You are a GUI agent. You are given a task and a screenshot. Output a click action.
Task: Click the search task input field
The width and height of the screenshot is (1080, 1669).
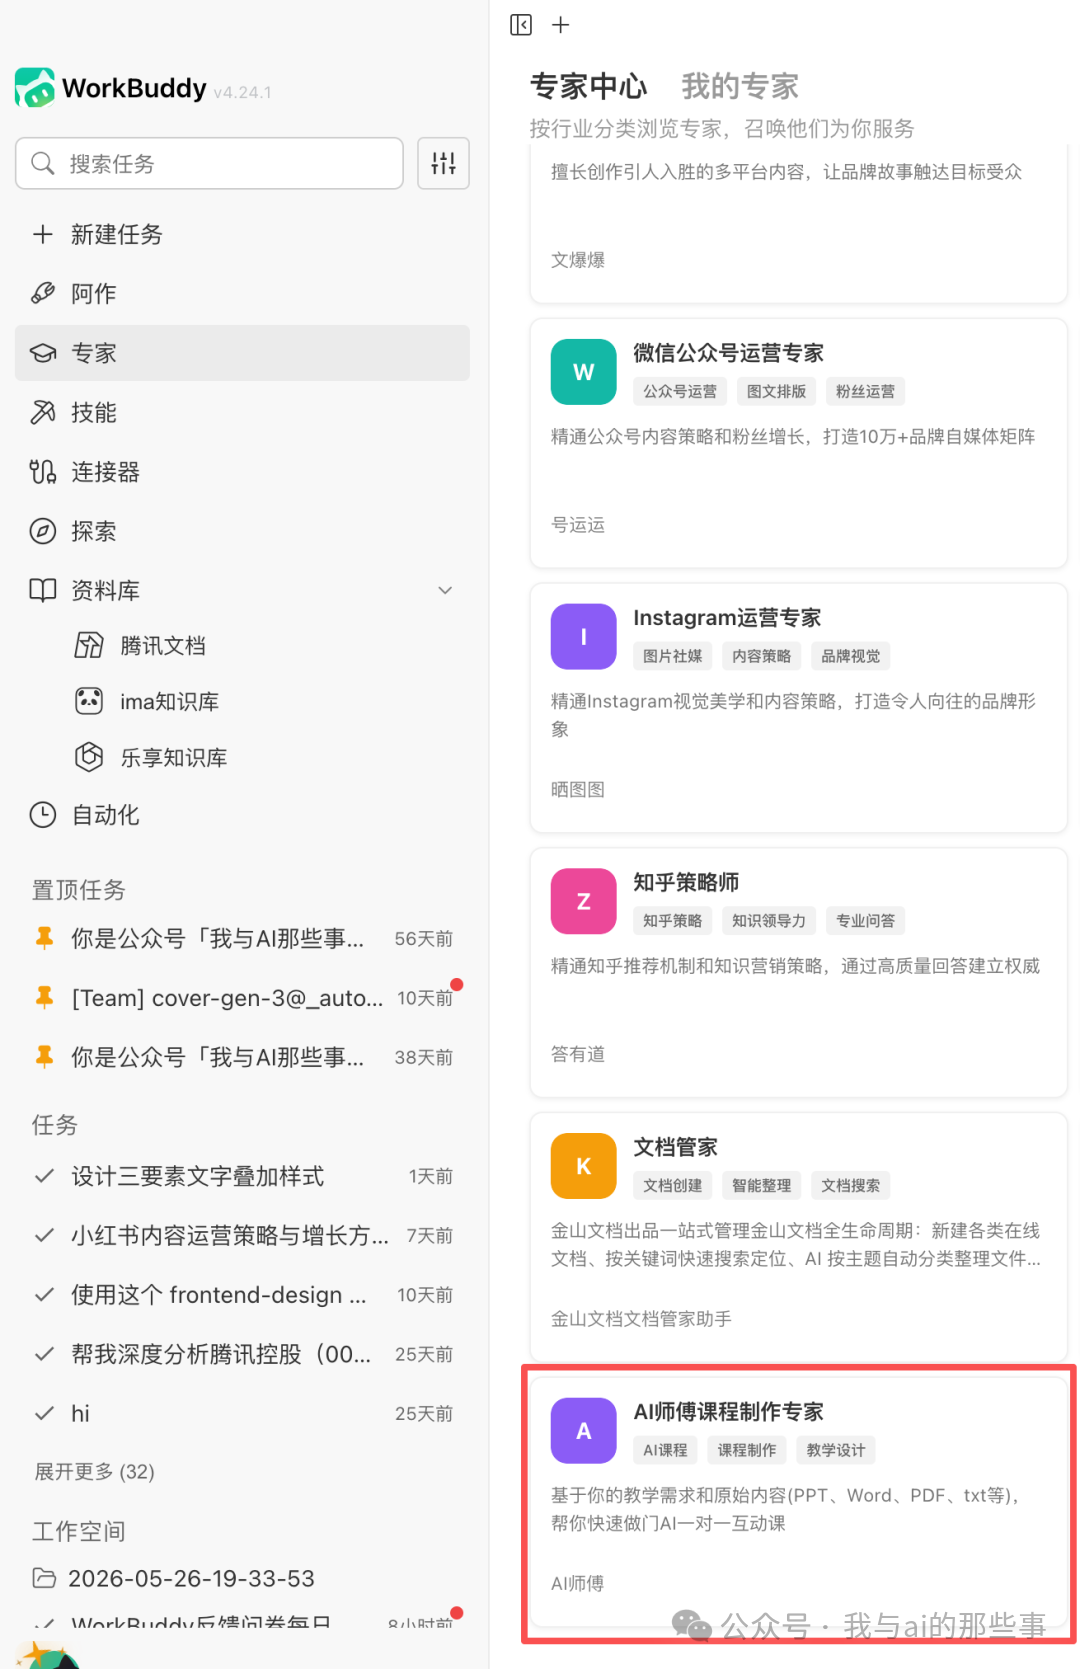tap(209, 163)
